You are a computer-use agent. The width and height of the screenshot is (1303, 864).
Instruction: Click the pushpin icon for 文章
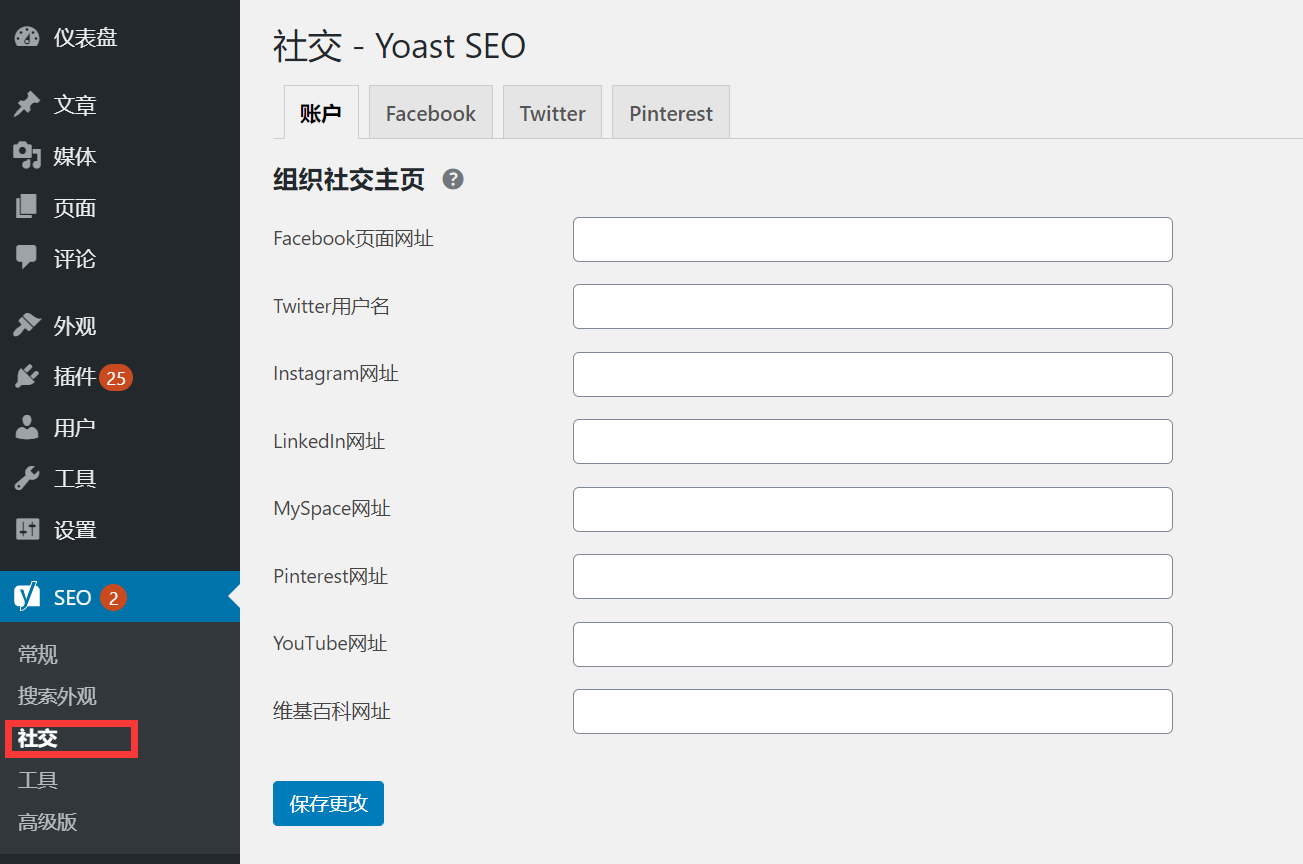point(27,105)
